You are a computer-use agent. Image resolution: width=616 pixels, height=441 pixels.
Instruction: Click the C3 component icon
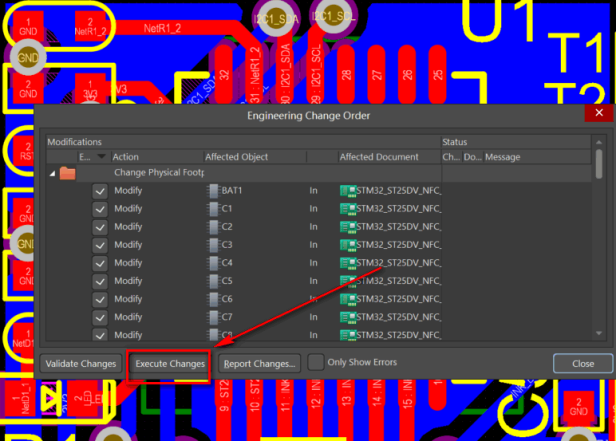(213, 245)
